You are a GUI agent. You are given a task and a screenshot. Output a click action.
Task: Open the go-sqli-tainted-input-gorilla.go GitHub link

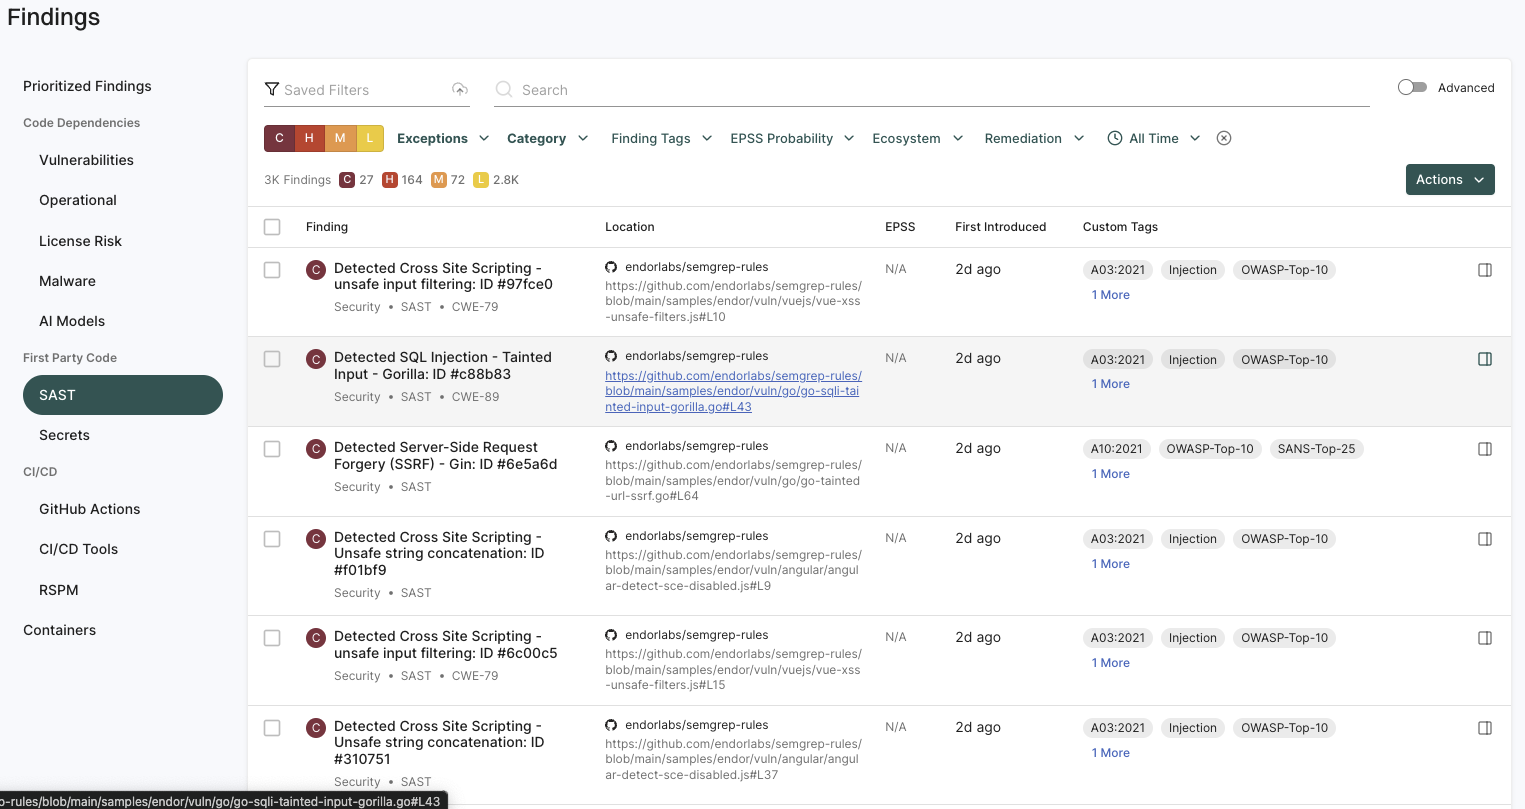click(733, 391)
